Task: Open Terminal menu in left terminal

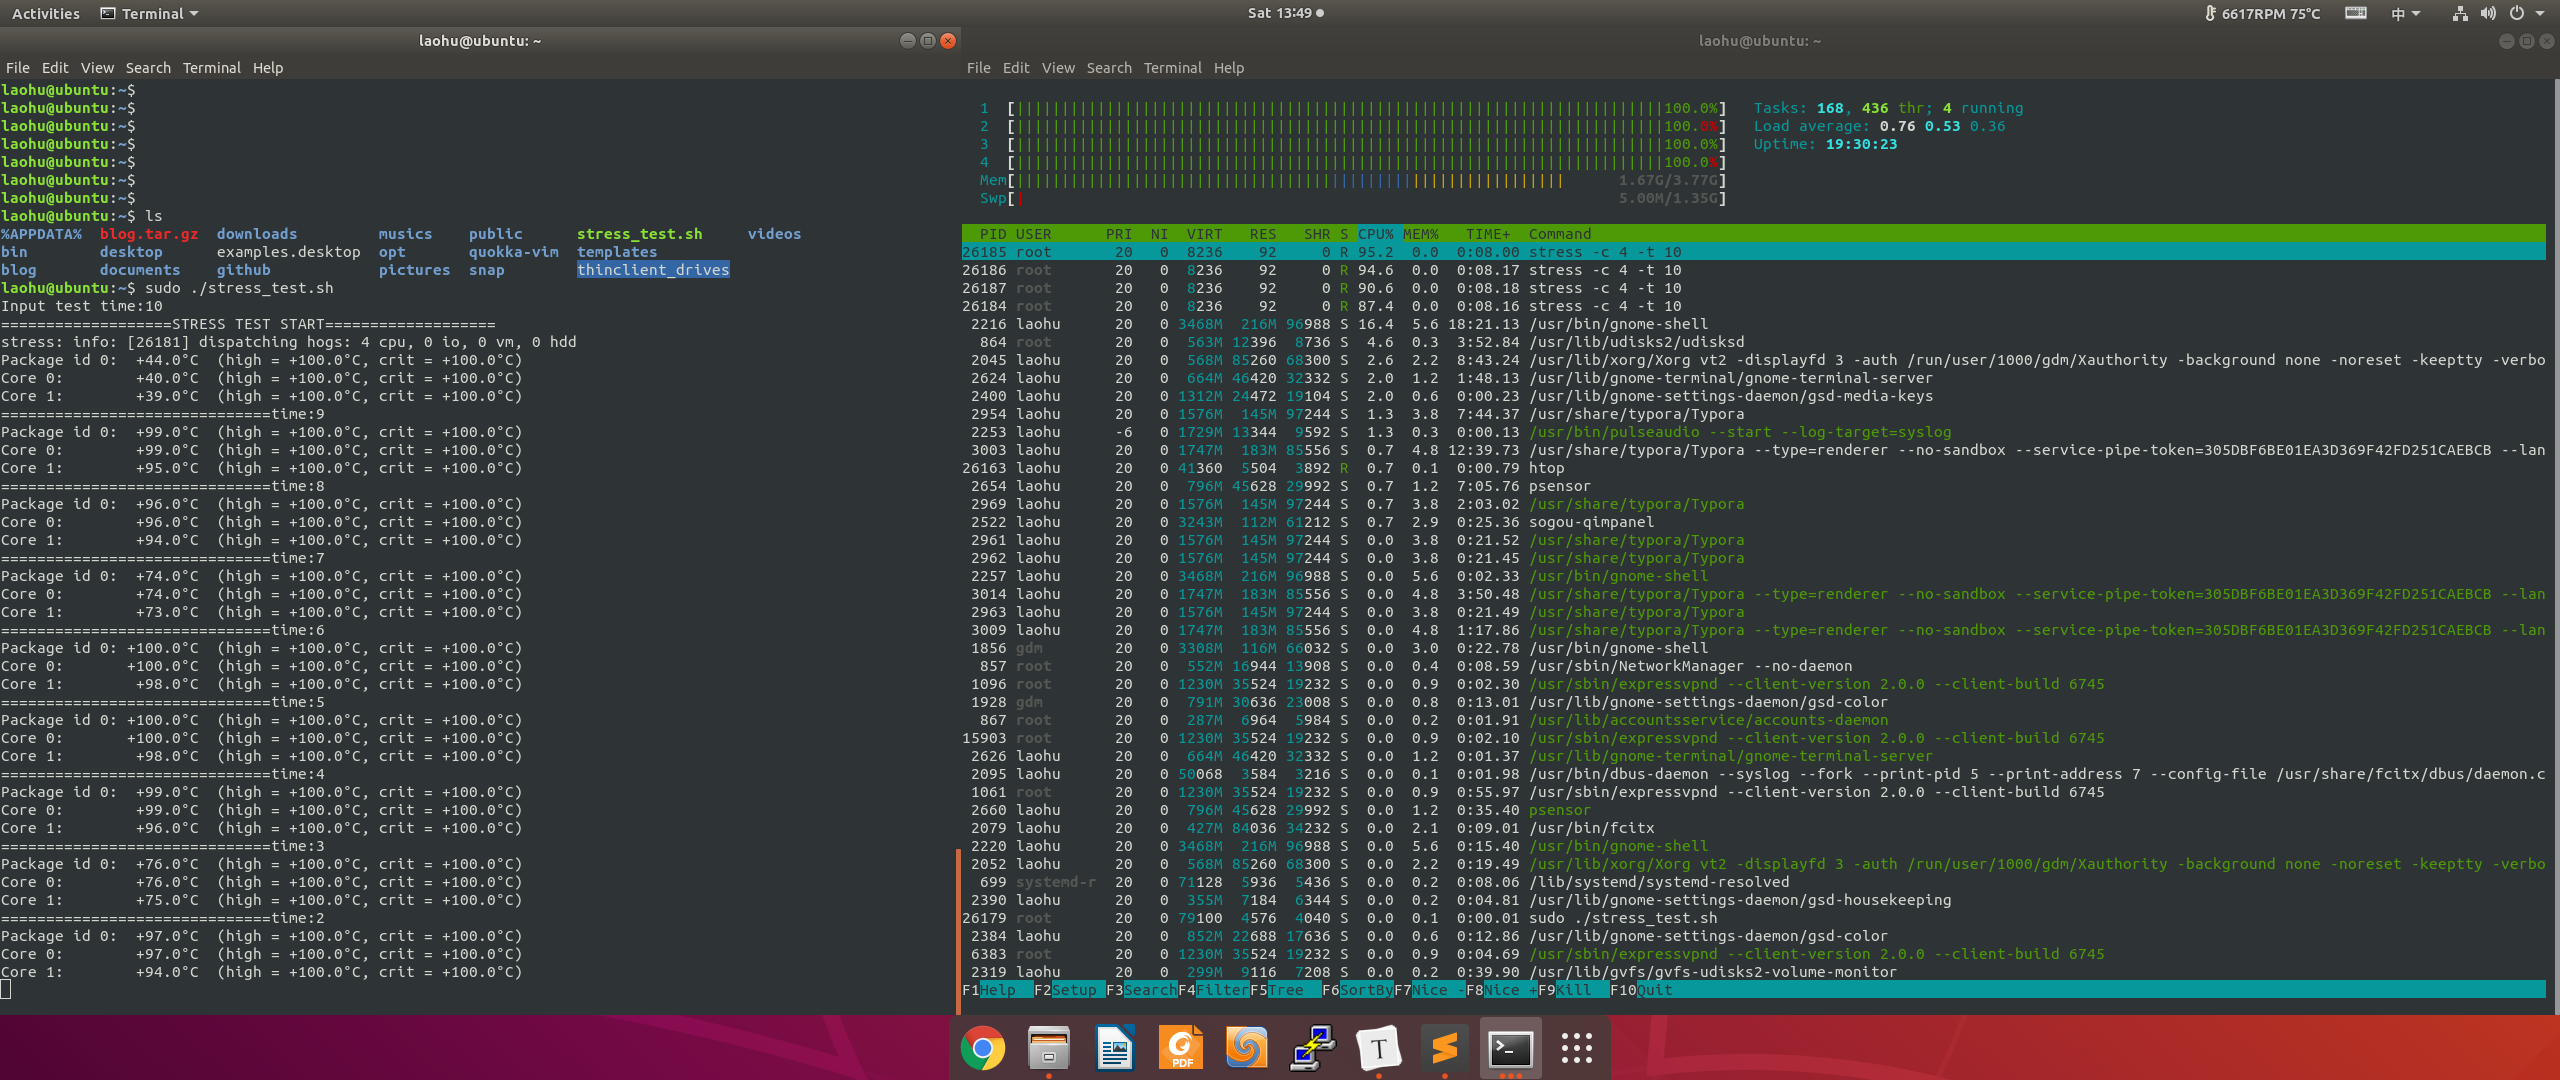Action: coord(211,68)
